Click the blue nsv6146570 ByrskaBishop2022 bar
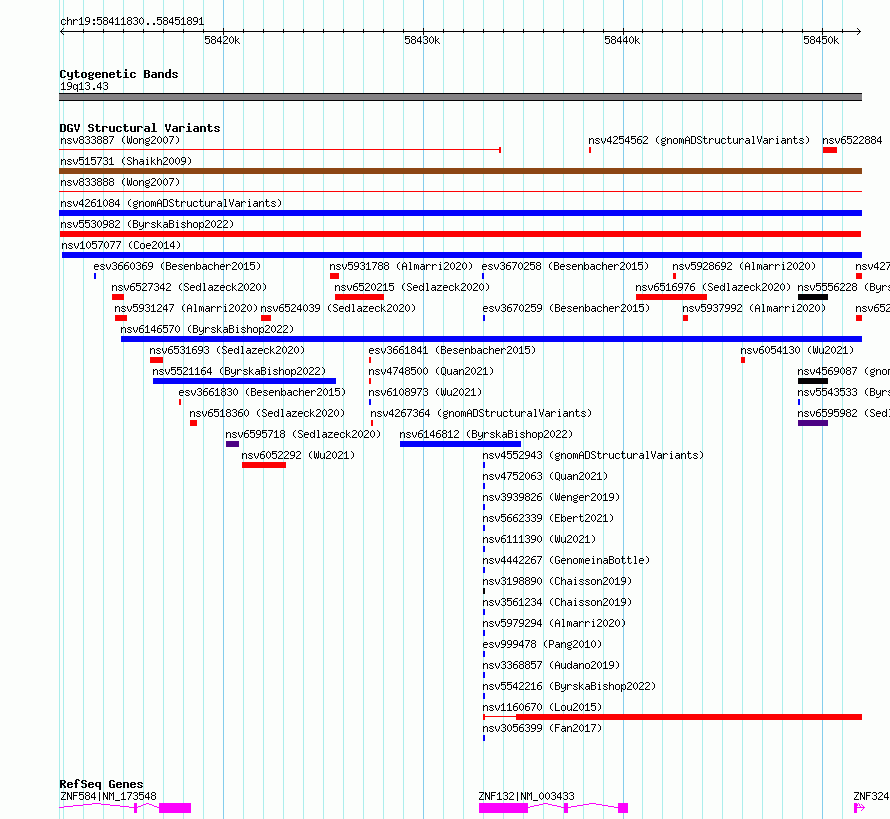 coord(492,339)
